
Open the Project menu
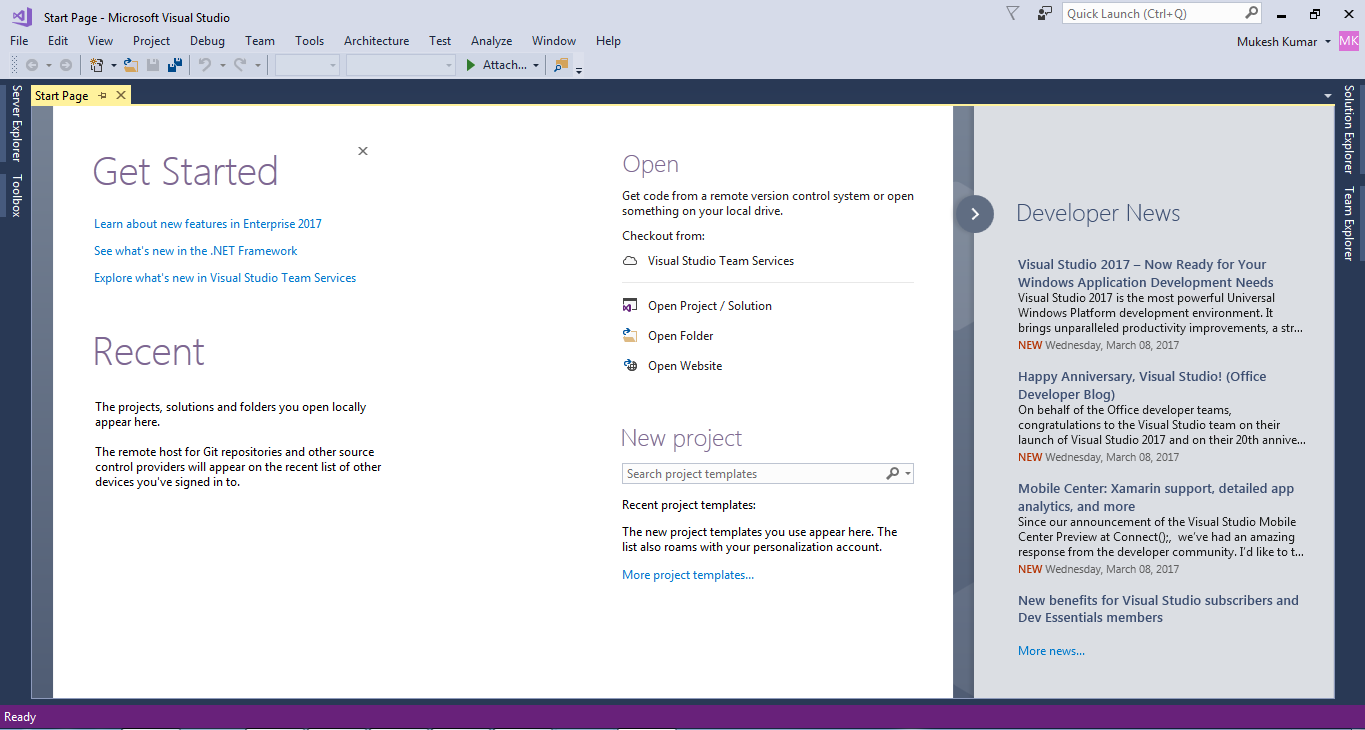[151, 41]
